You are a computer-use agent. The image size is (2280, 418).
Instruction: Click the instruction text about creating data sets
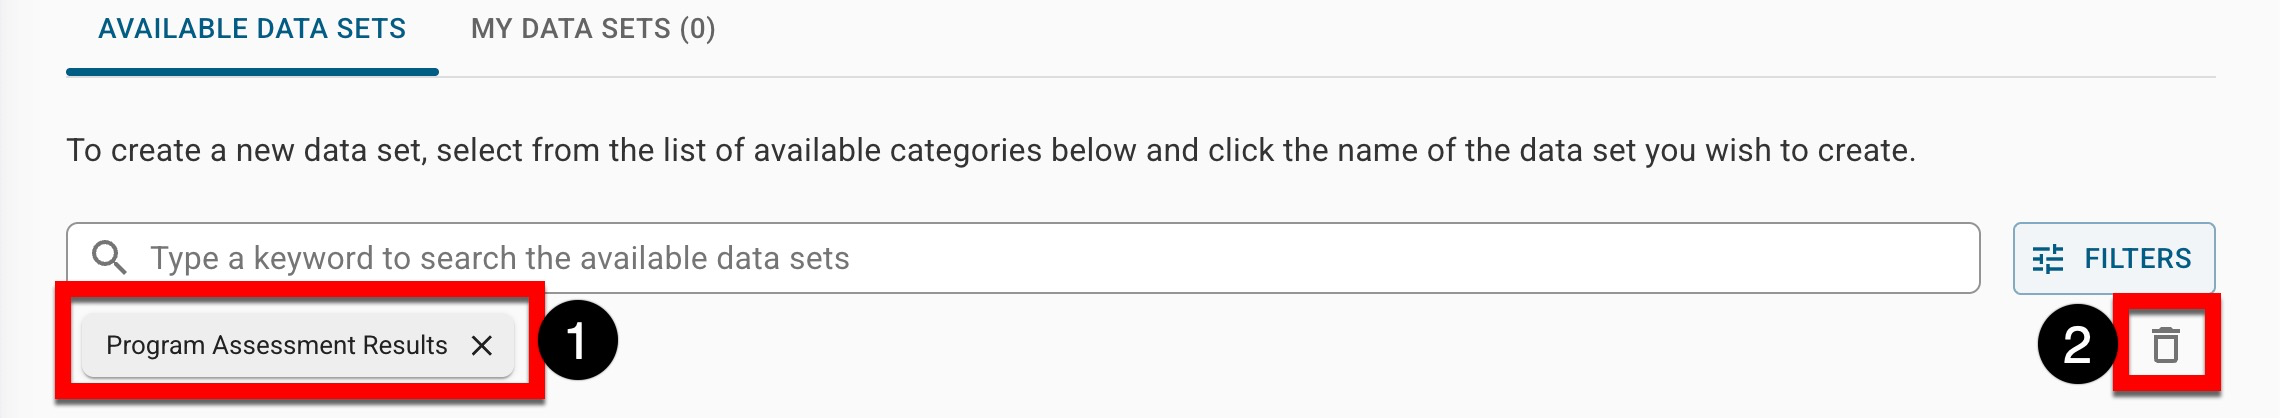coord(990,150)
